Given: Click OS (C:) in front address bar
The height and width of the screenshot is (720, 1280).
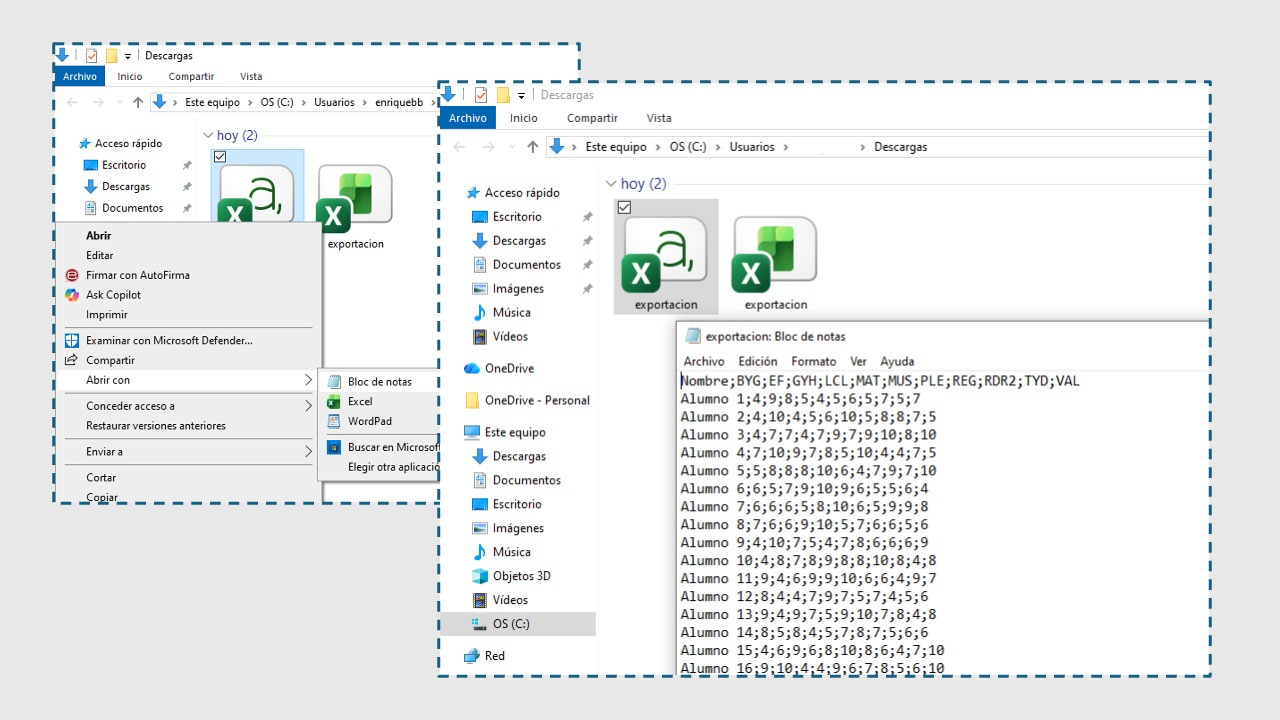Looking at the screenshot, I should pos(688,147).
